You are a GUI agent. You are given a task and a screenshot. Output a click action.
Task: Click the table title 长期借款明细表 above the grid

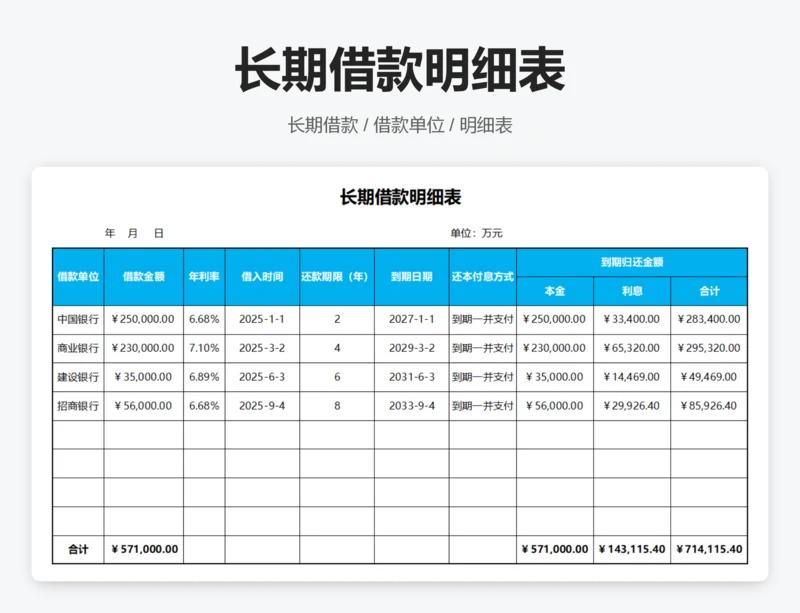click(401, 197)
